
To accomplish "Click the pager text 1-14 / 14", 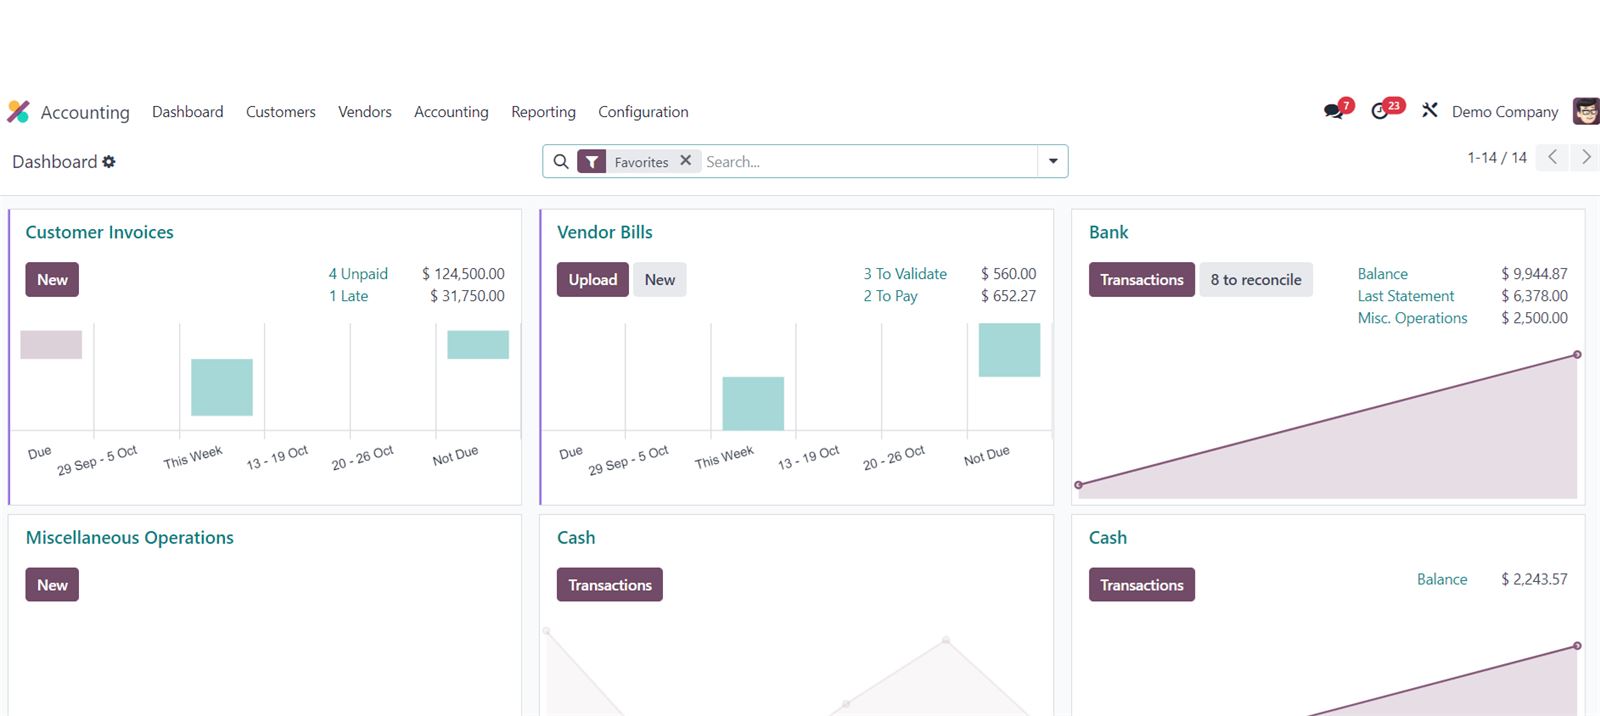I will tap(1497, 158).
